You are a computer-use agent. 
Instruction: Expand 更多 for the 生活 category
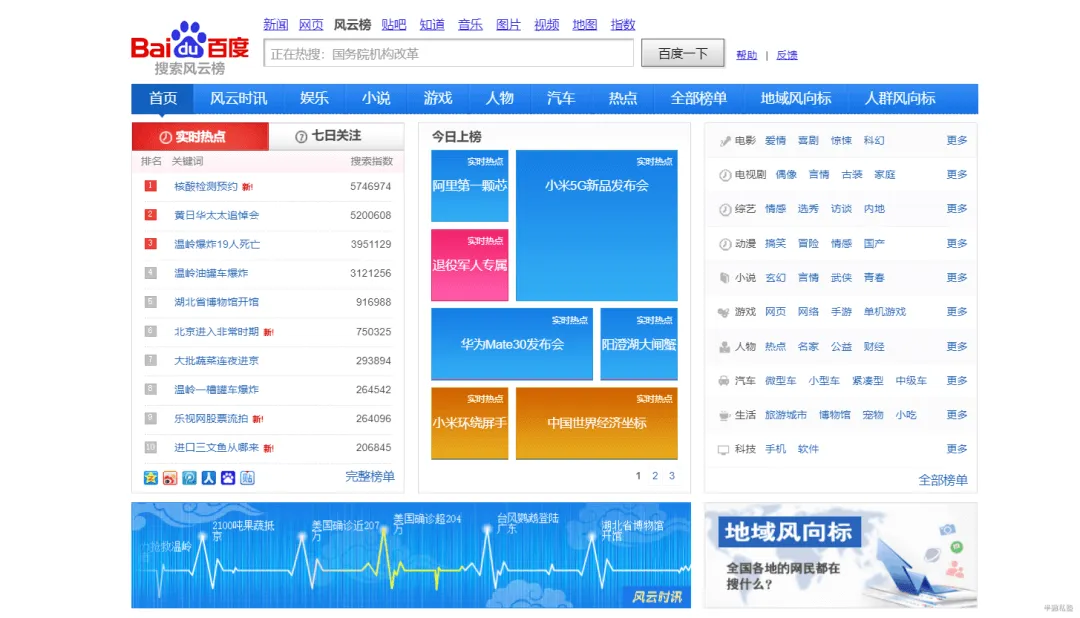(957, 415)
